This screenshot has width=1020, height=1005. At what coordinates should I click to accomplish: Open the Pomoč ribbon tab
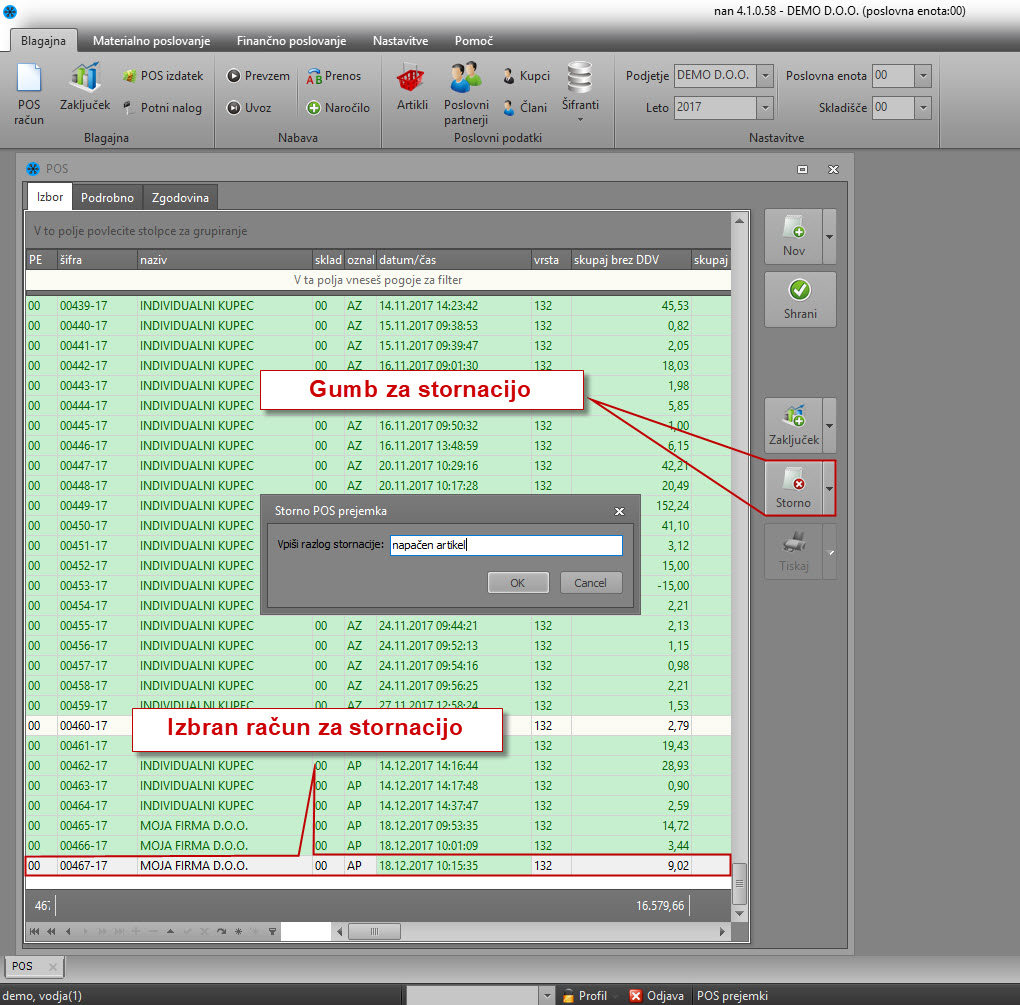click(474, 41)
